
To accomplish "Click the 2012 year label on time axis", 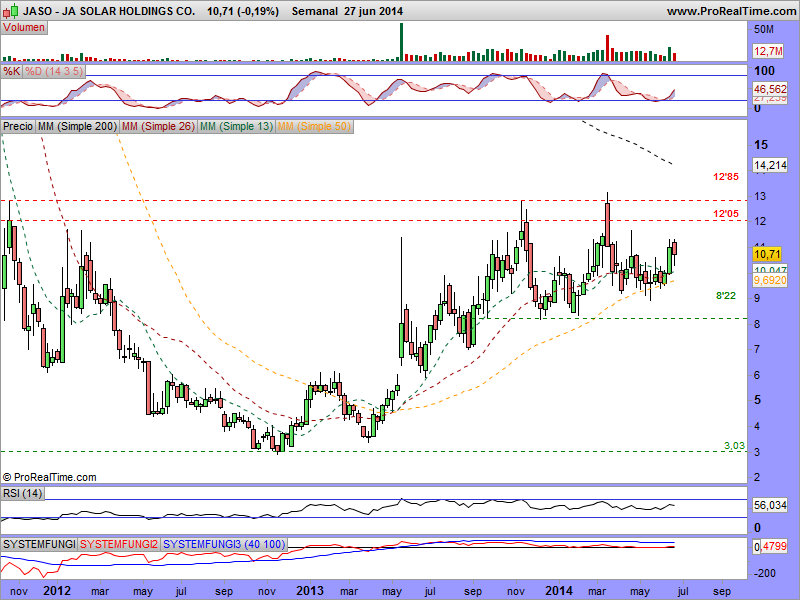I will coord(57,591).
